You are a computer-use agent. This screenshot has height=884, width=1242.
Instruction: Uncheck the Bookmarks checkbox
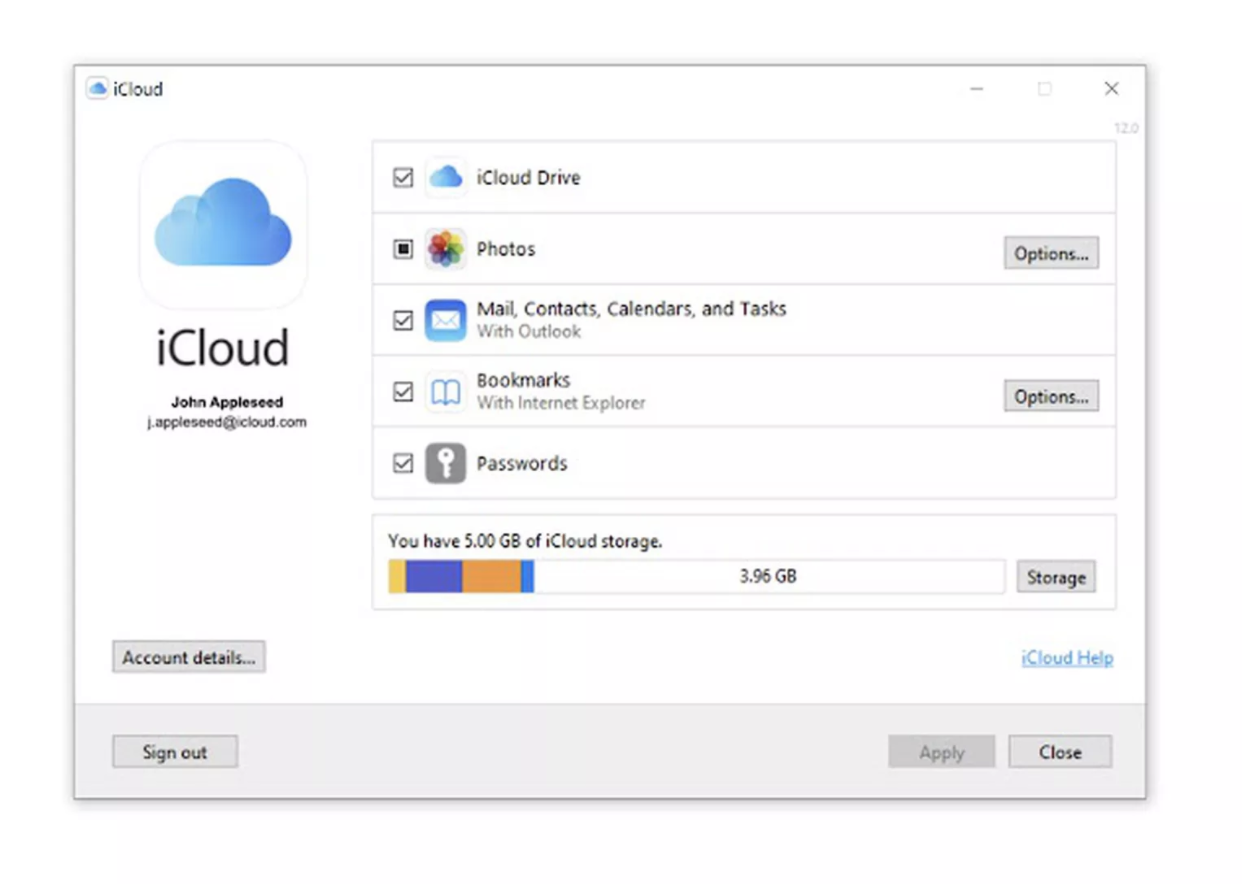[403, 392]
